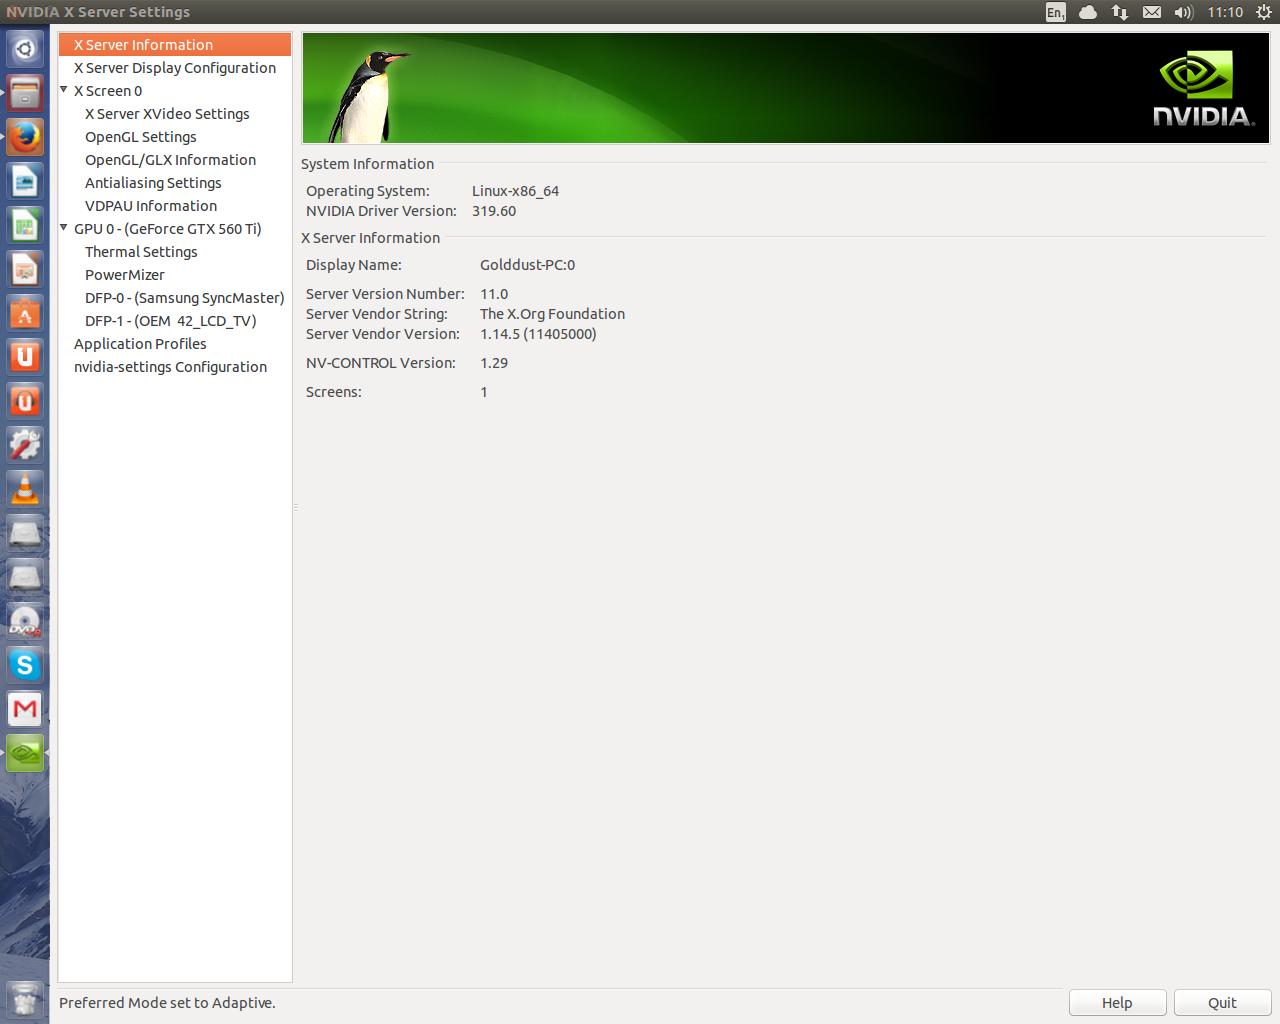Click the NVIDIA logo in the banner
Image resolution: width=1280 pixels, height=1024 pixels.
pos(1203,89)
